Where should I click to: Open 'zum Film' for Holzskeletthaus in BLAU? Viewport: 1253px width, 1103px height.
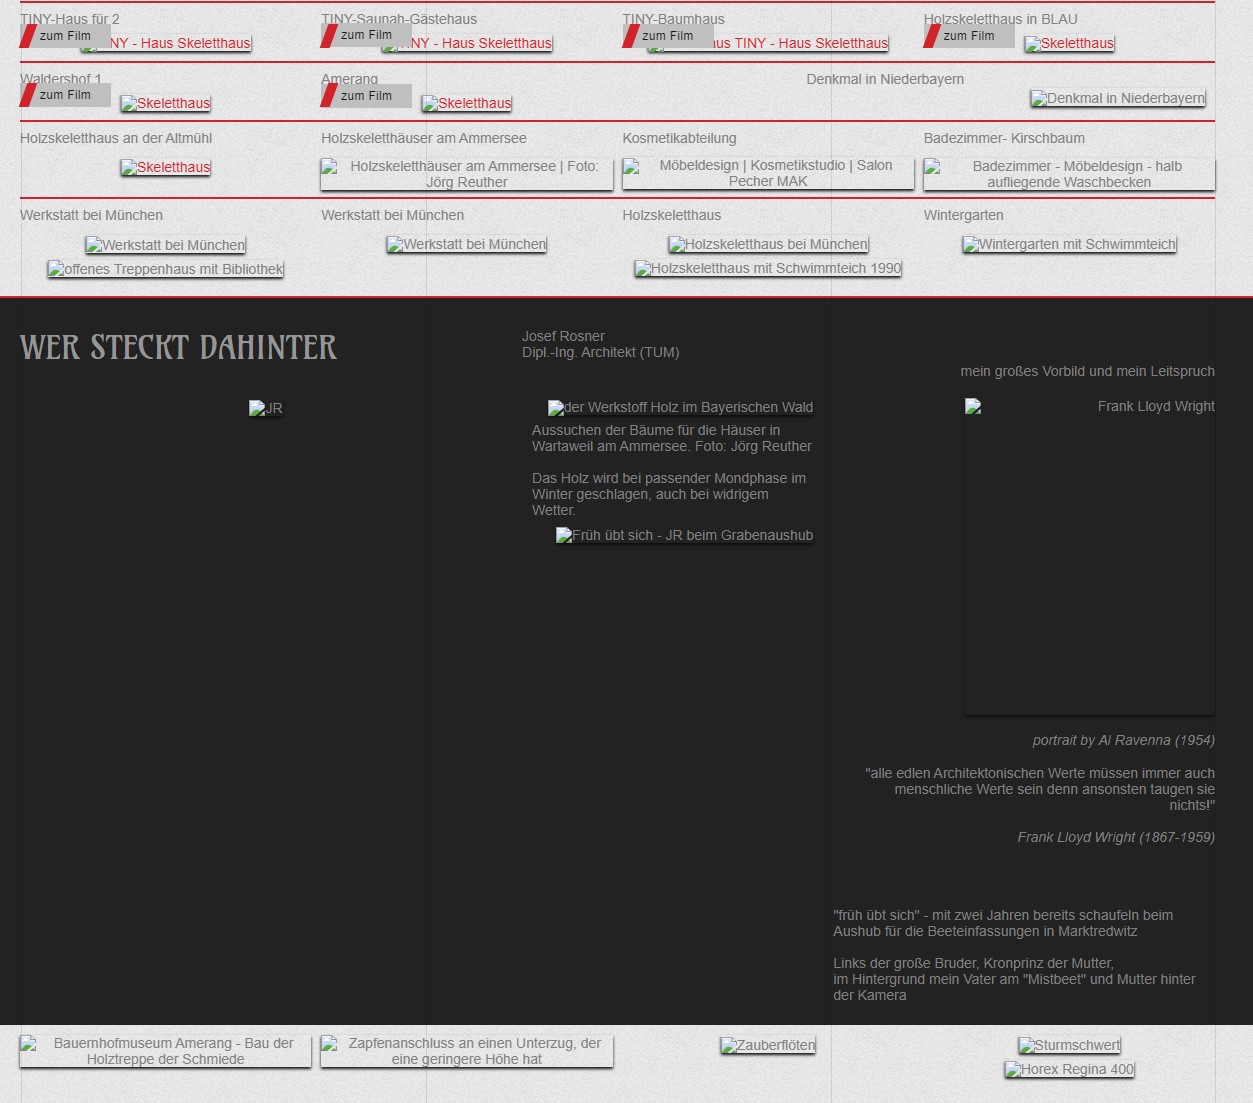click(969, 36)
